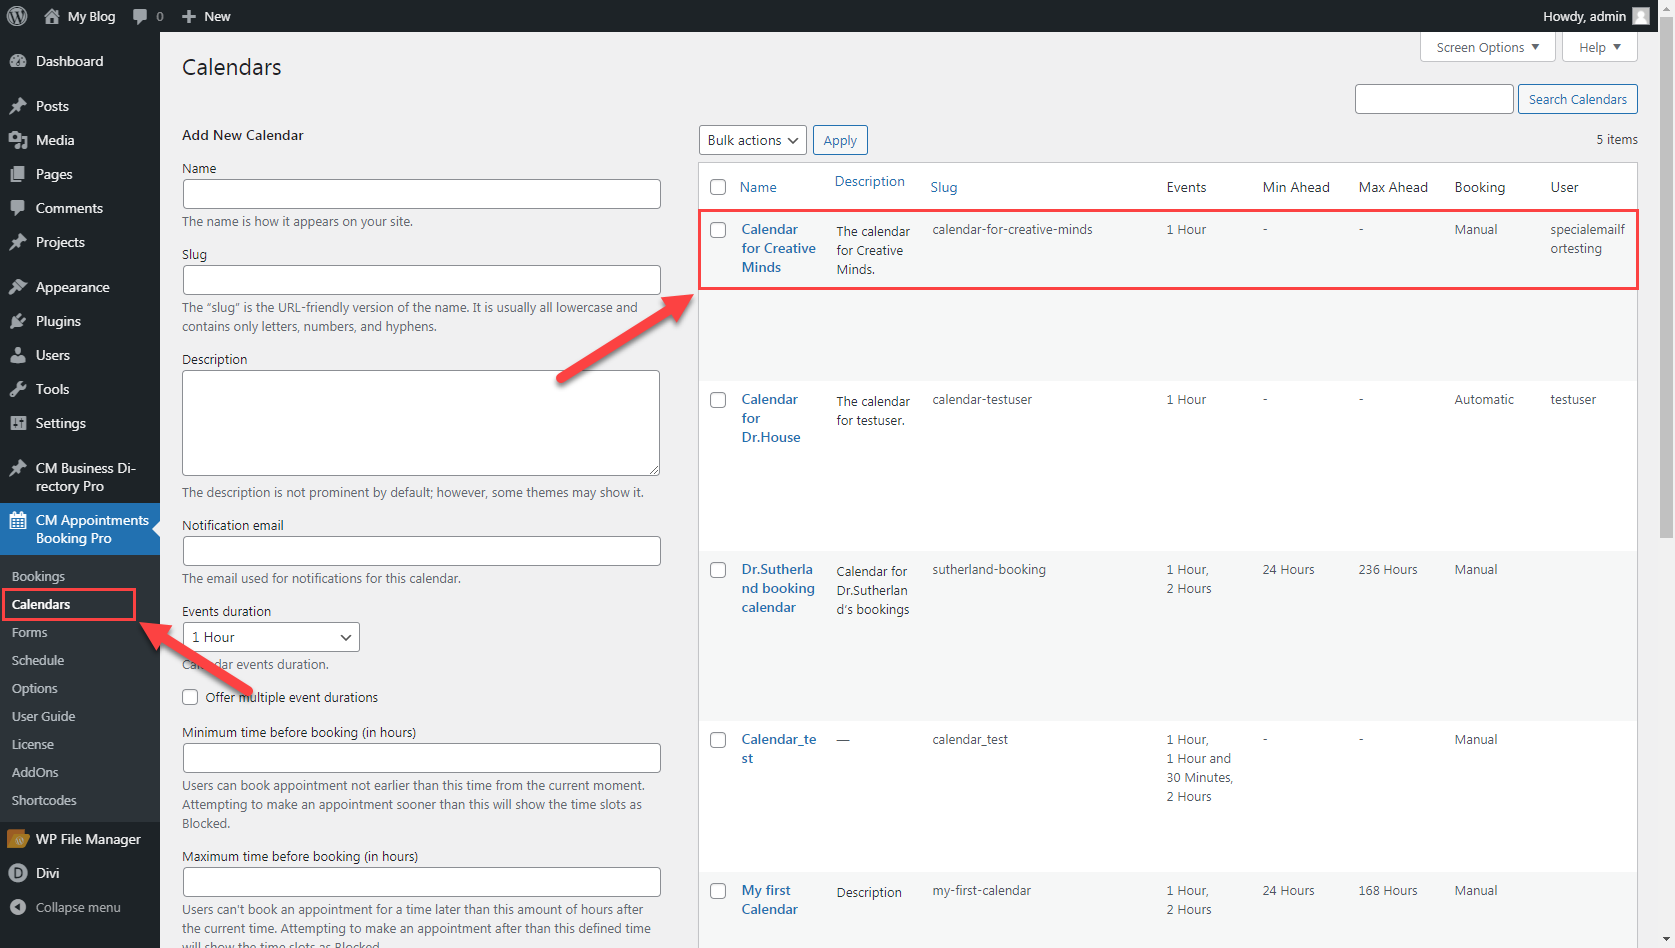Click the Pages icon in sidebar
Image resolution: width=1675 pixels, height=948 pixels.
click(x=18, y=174)
